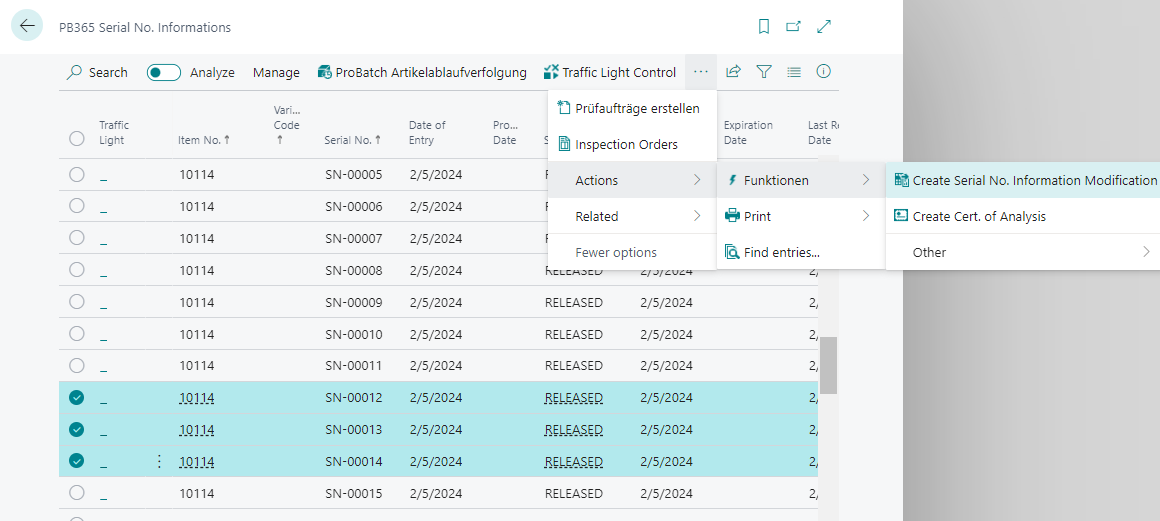Click Date of Entry in SN-00015 row
This screenshot has height=521, width=1160.
(x=436, y=494)
